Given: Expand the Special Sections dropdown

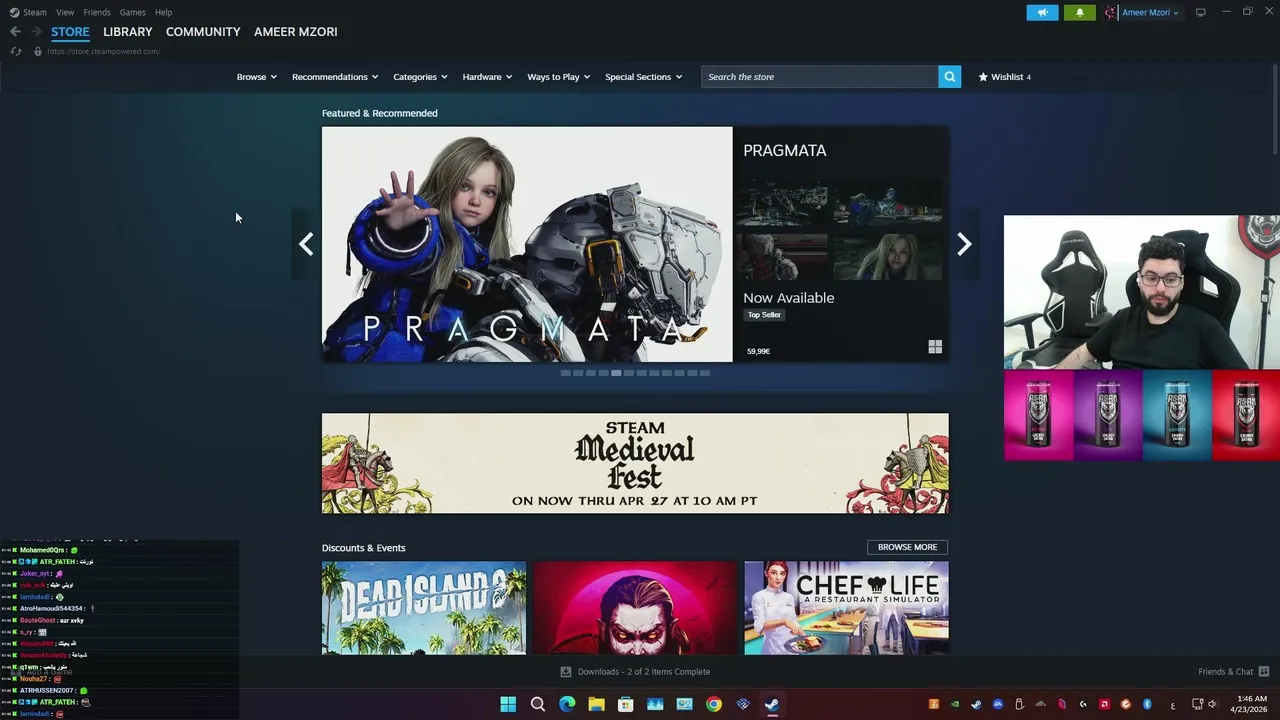Looking at the screenshot, I should (x=643, y=77).
